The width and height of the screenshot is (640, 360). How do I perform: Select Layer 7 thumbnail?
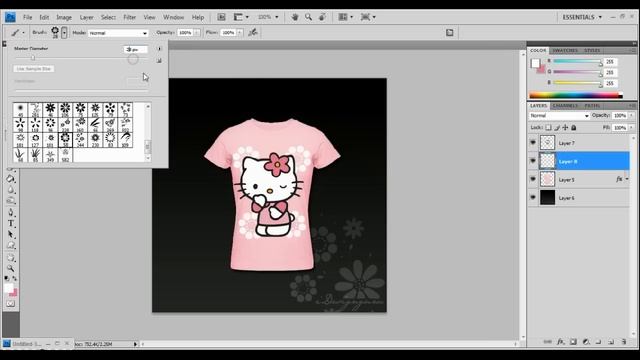547,142
